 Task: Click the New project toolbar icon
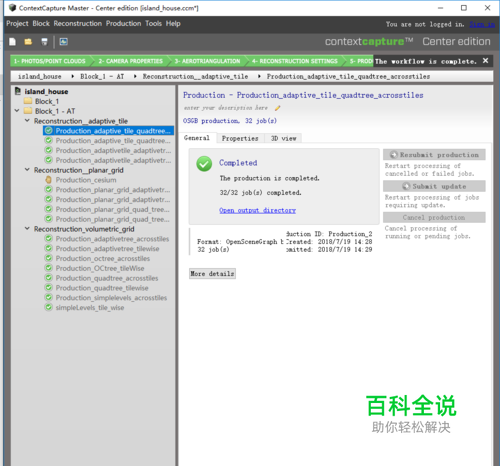point(13,42)
